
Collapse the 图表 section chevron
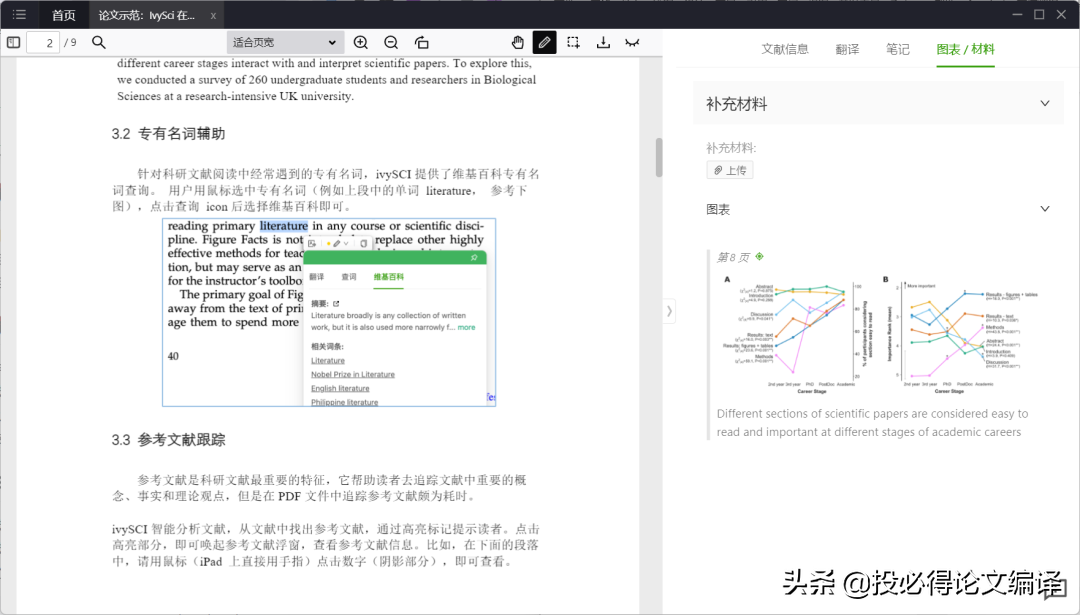coord(1045,209)
